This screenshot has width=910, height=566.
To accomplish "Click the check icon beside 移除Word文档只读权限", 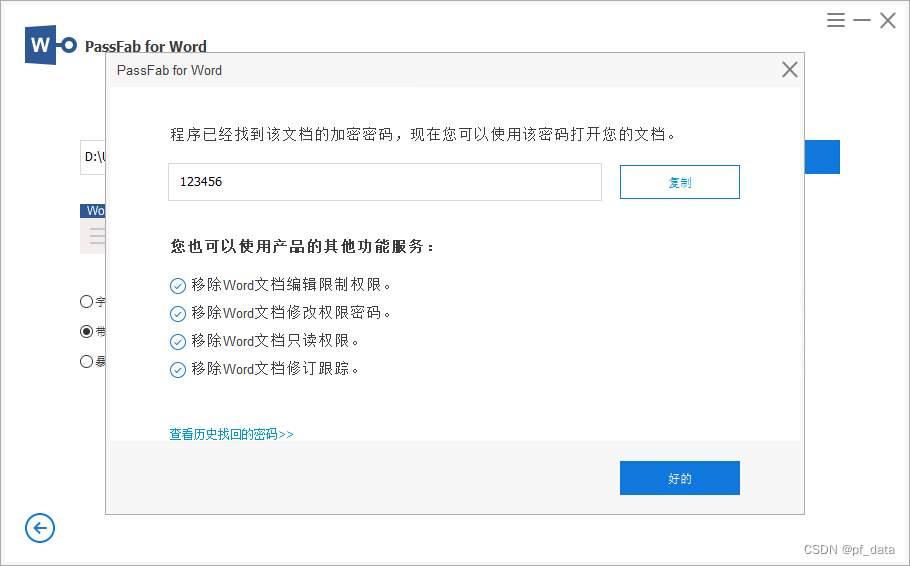I will (178, 341).
